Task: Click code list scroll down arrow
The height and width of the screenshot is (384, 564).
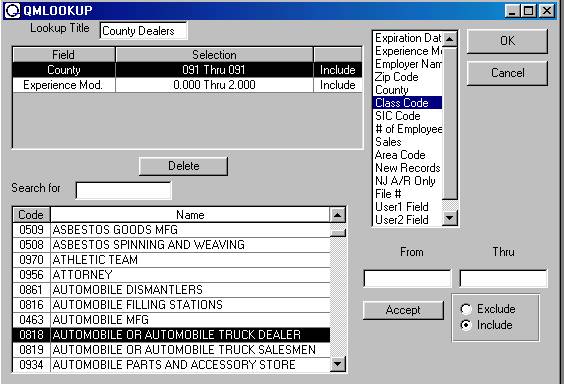Action: [337, 364]
